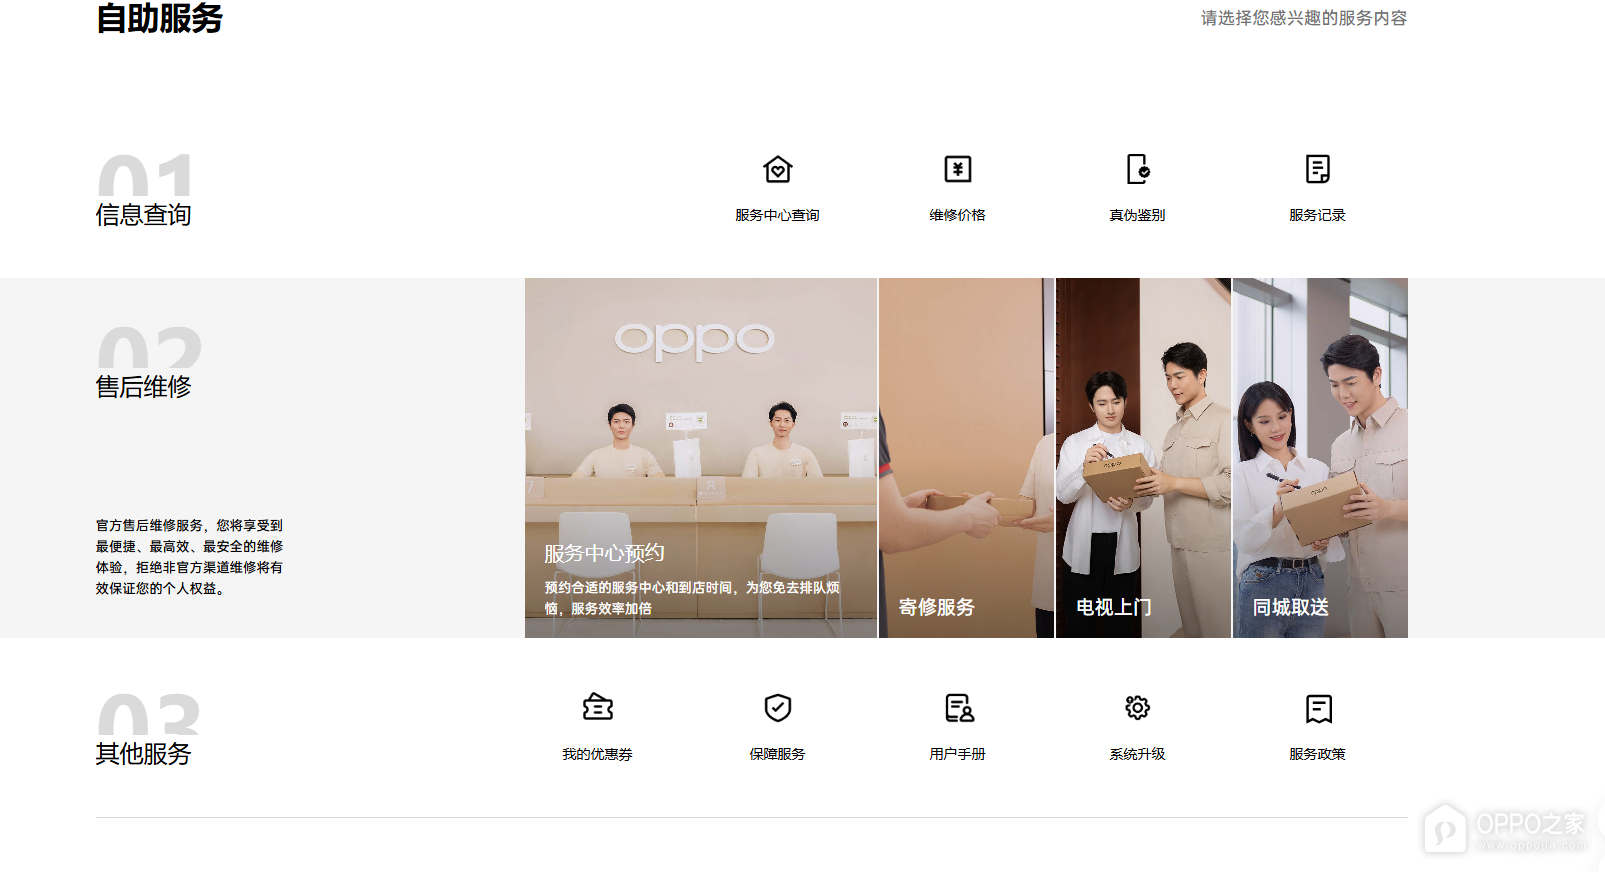
Task: Open the 保障服务 label
Action: (x=777, y=754)
